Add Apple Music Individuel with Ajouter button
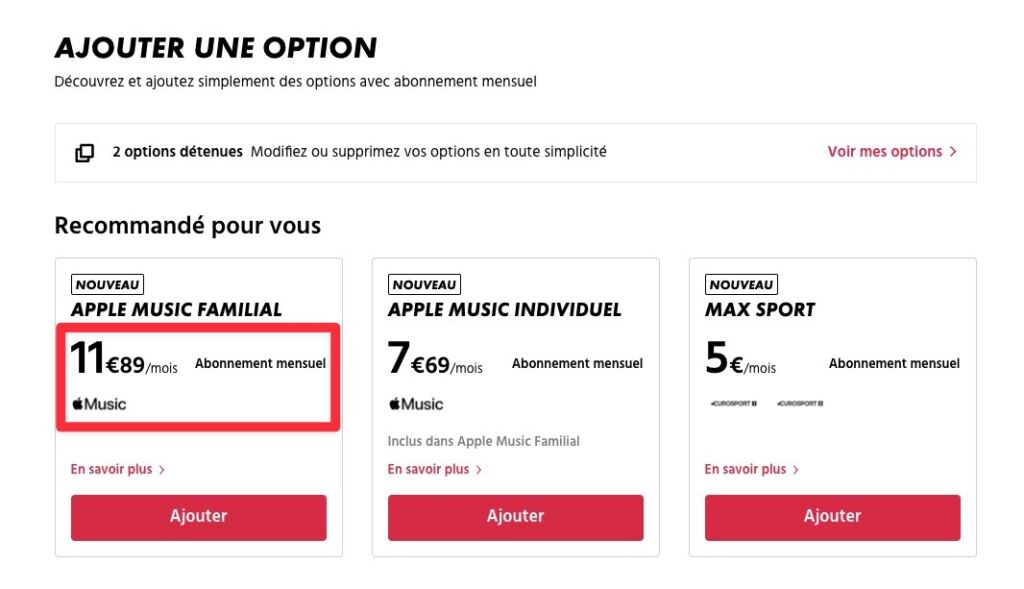This screenshot has width=1024, height=589. pyautogui.click(x=515, y=517)
